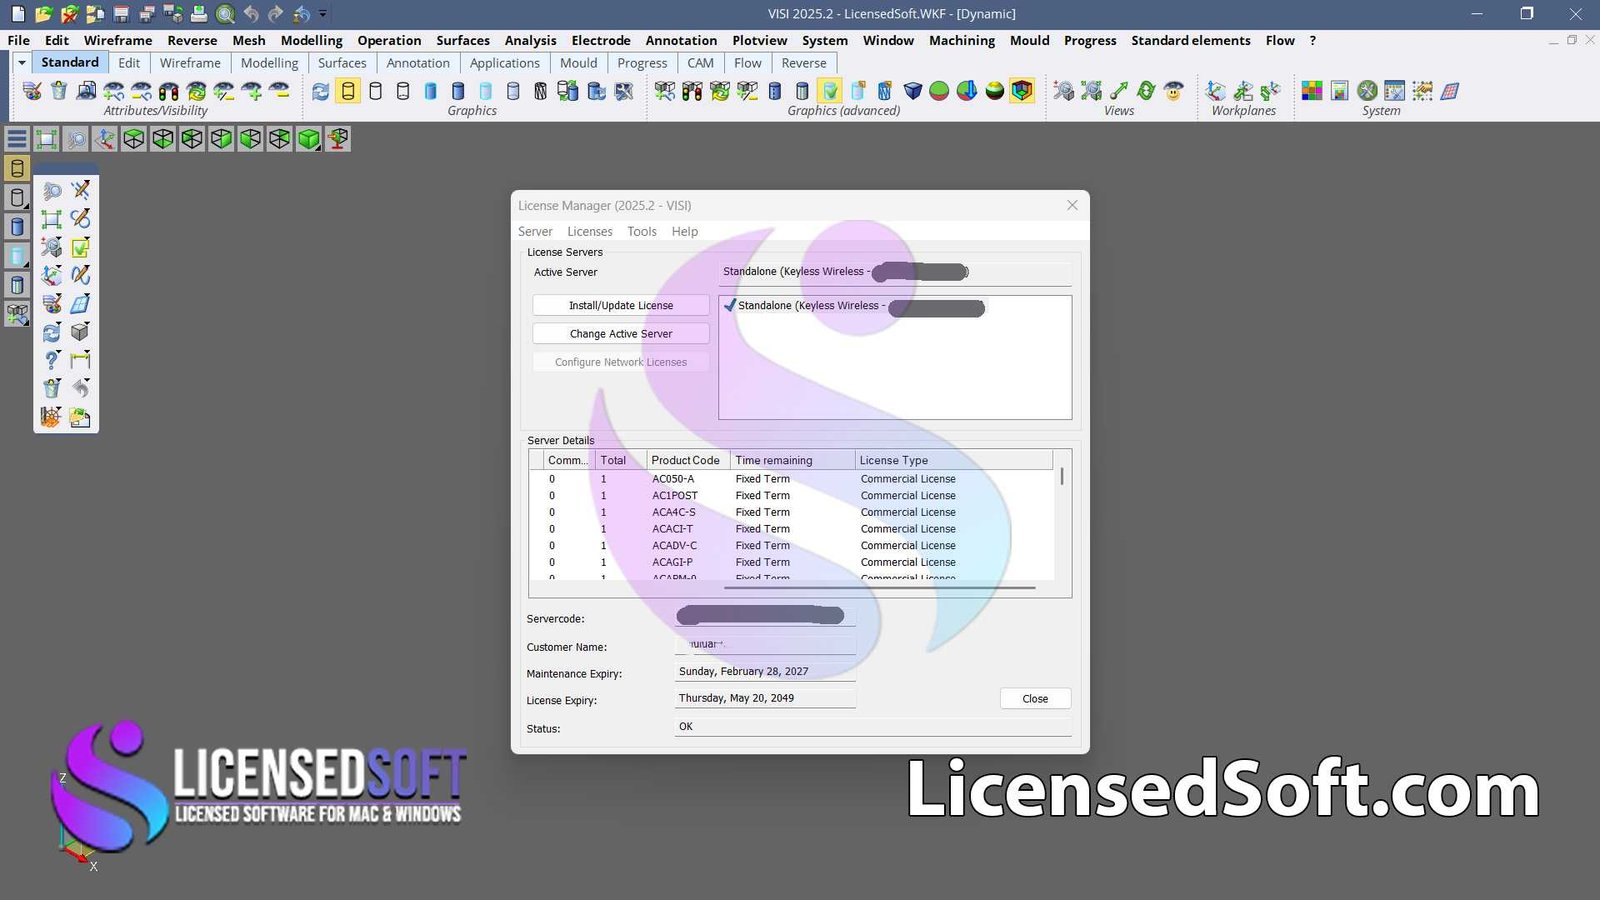This screenshot has height=900, width=1600.
Task: Open the Wireframe menu in menu bar
Action: click(118, 40)
